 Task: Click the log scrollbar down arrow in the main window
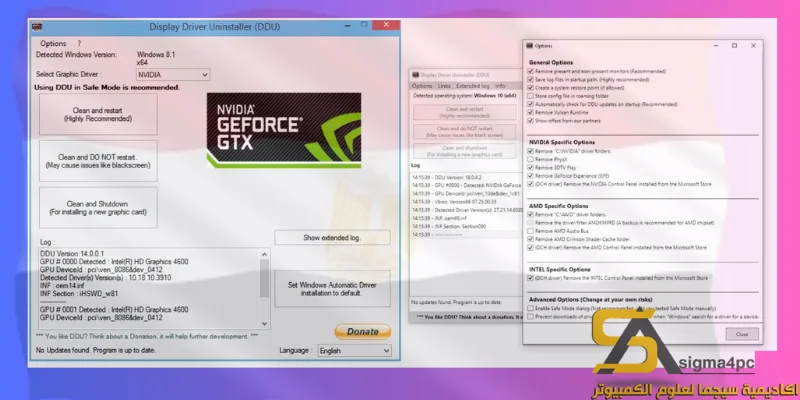pyautogui.click(x=264, y=323)
